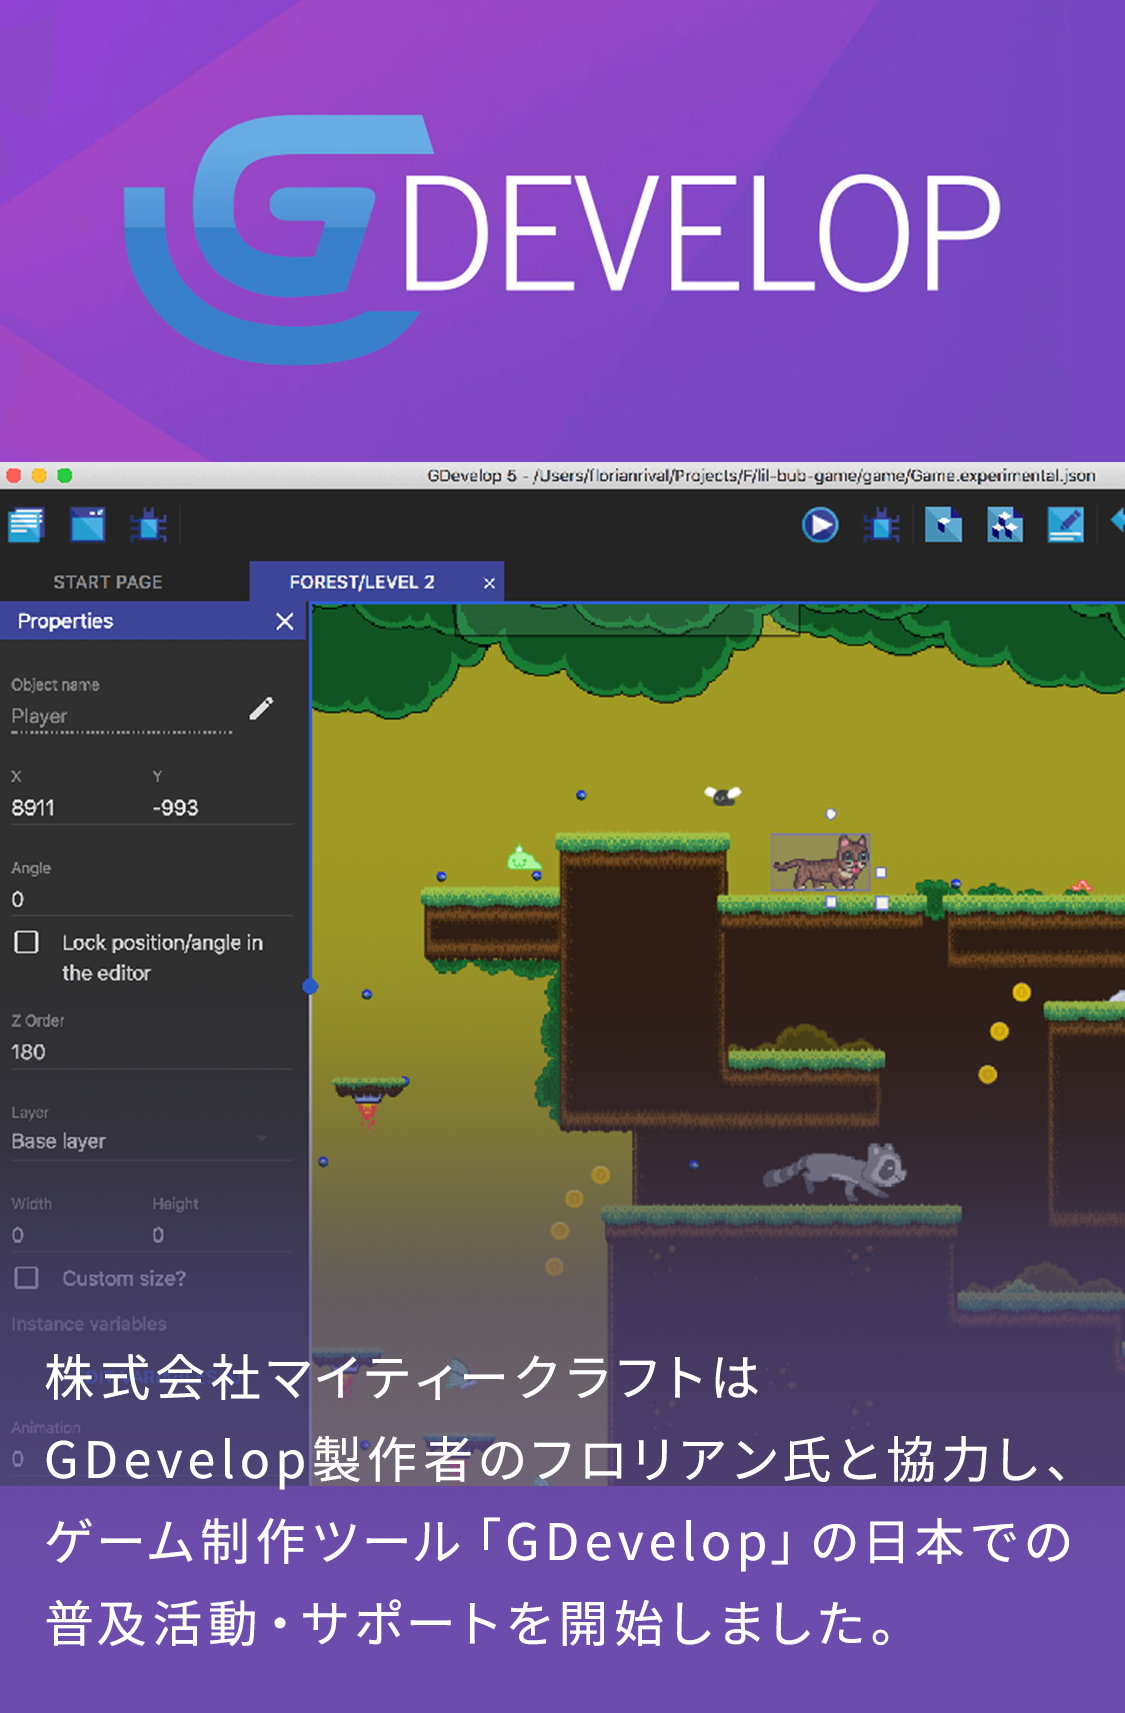Tick the Custom size? checkbox
The image size is (1125, 1713).
(27, 1278)
